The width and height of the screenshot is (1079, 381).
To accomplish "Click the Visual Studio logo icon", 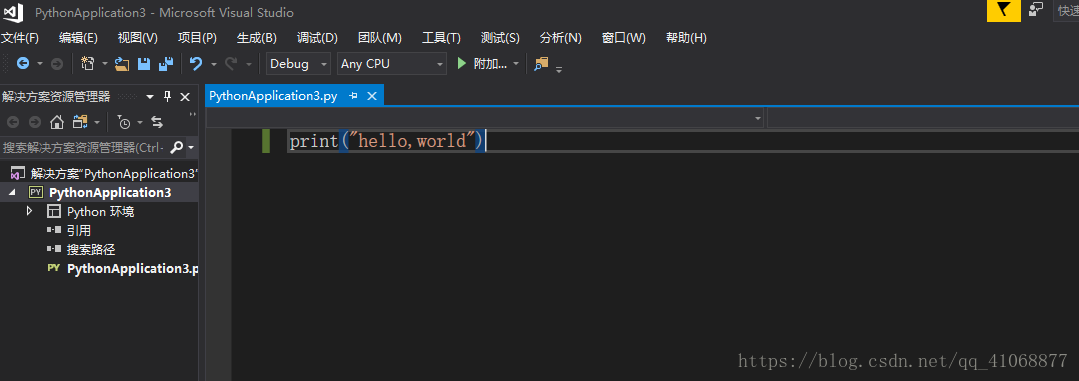I will (x=13, y=12).
